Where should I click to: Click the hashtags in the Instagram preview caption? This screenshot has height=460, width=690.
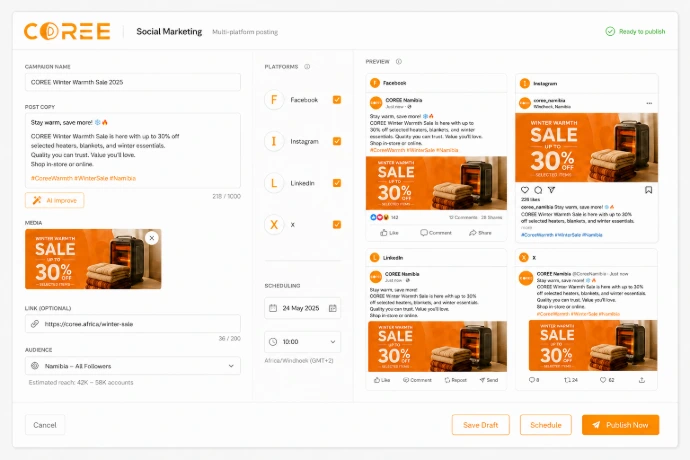click(x=562, y=235)
